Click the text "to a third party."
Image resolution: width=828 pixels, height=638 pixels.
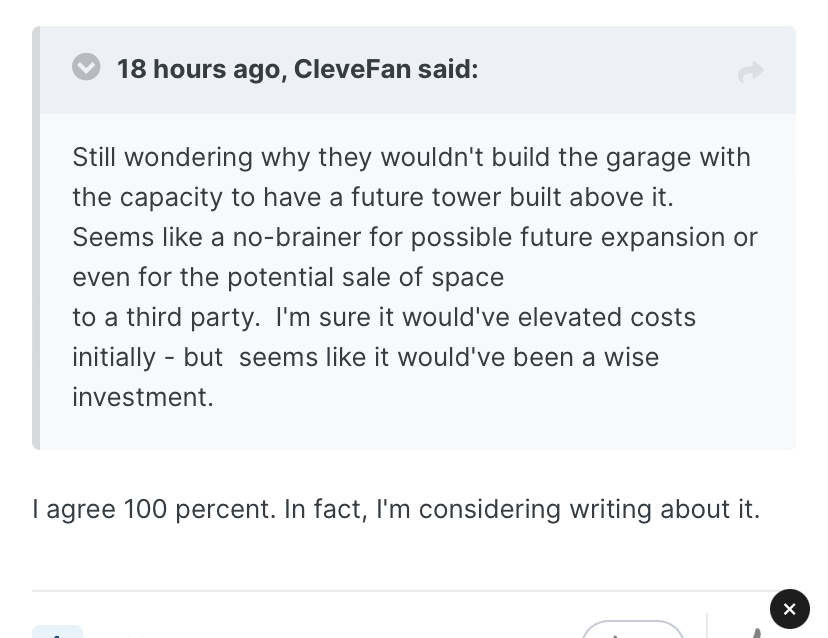tap(166, 317)
